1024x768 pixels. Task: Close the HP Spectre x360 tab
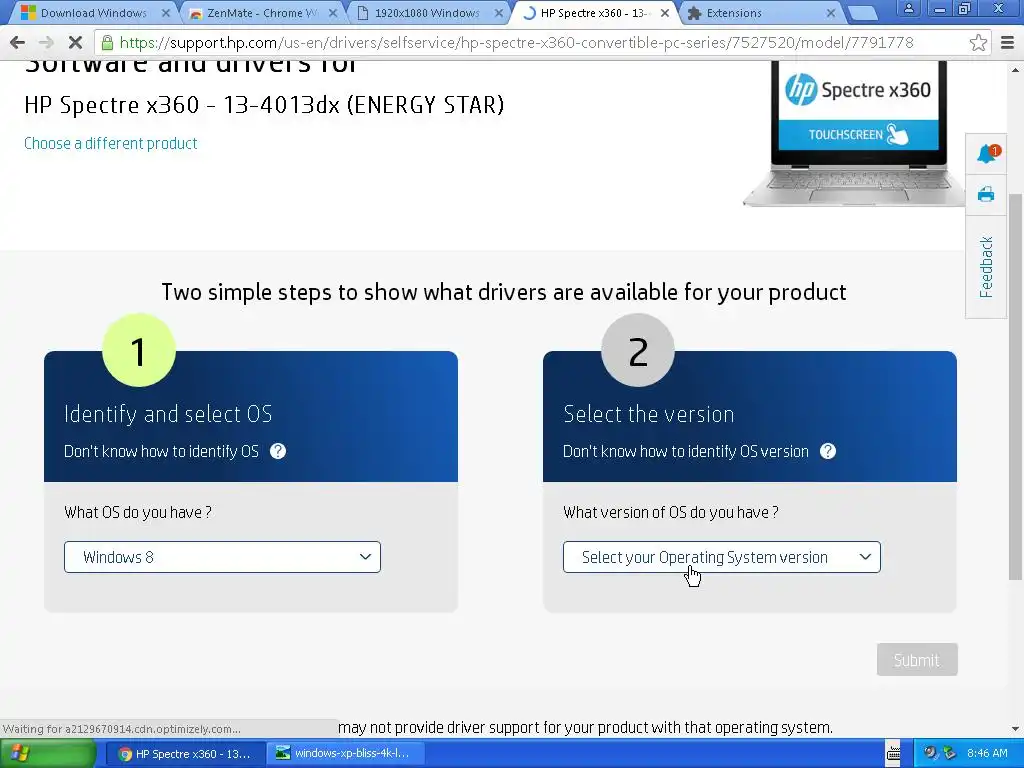pyautogui.click(x=665, y=13)
